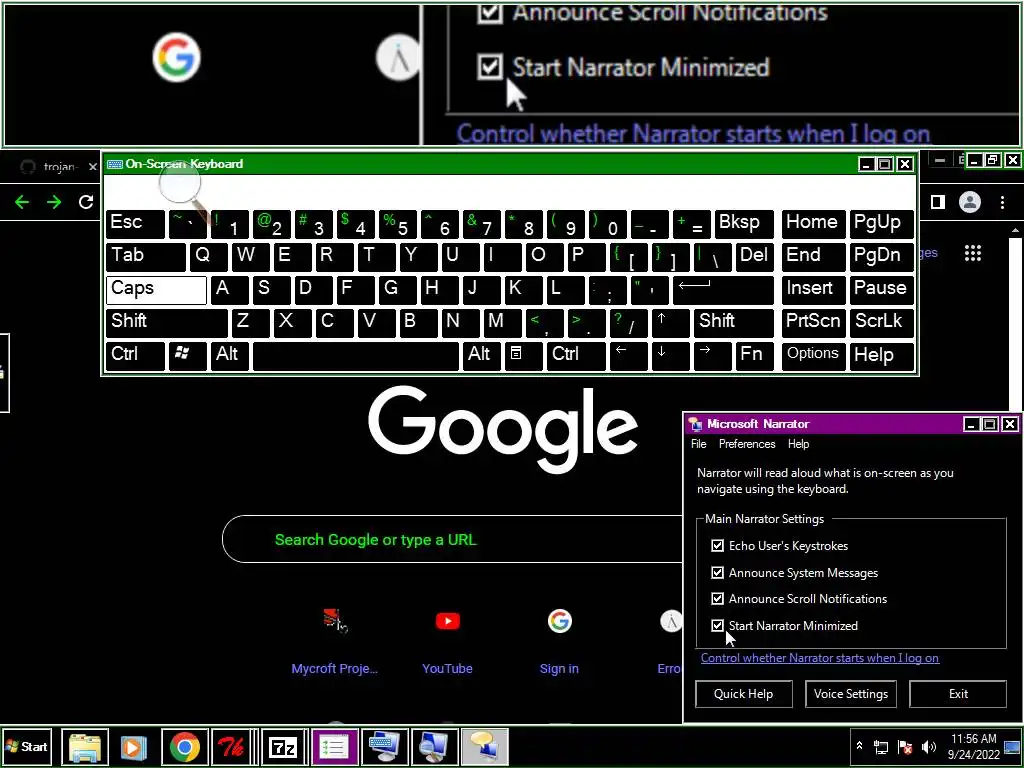Launch the media player taskbar icon
This screenshot has width=1024, height=768.
133,747
